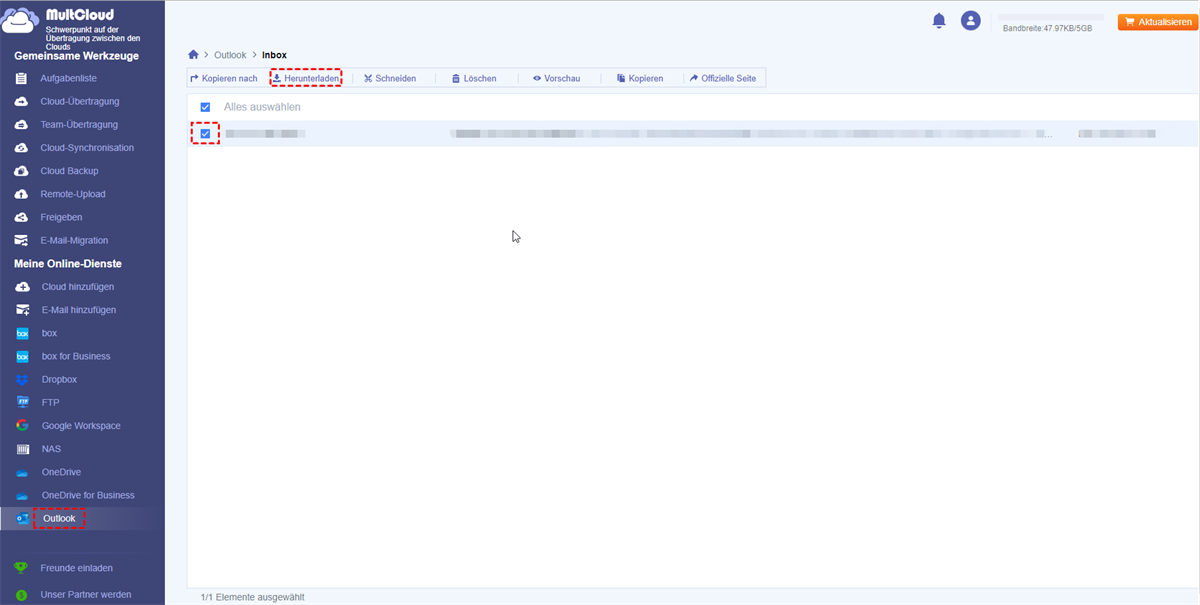The width and height of the screenshot is (1200, 605).
Task: Open the user account avatar menu
Action: (x=970, y=21)
